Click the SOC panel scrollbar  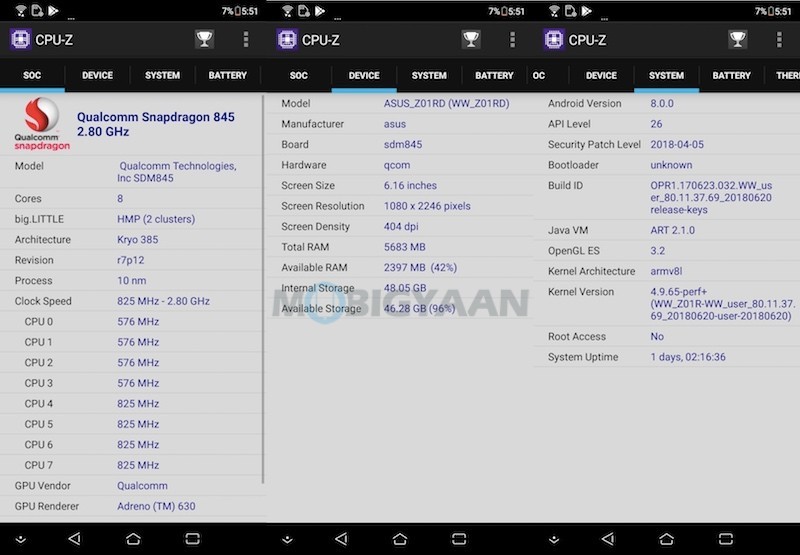coord(263,288)
